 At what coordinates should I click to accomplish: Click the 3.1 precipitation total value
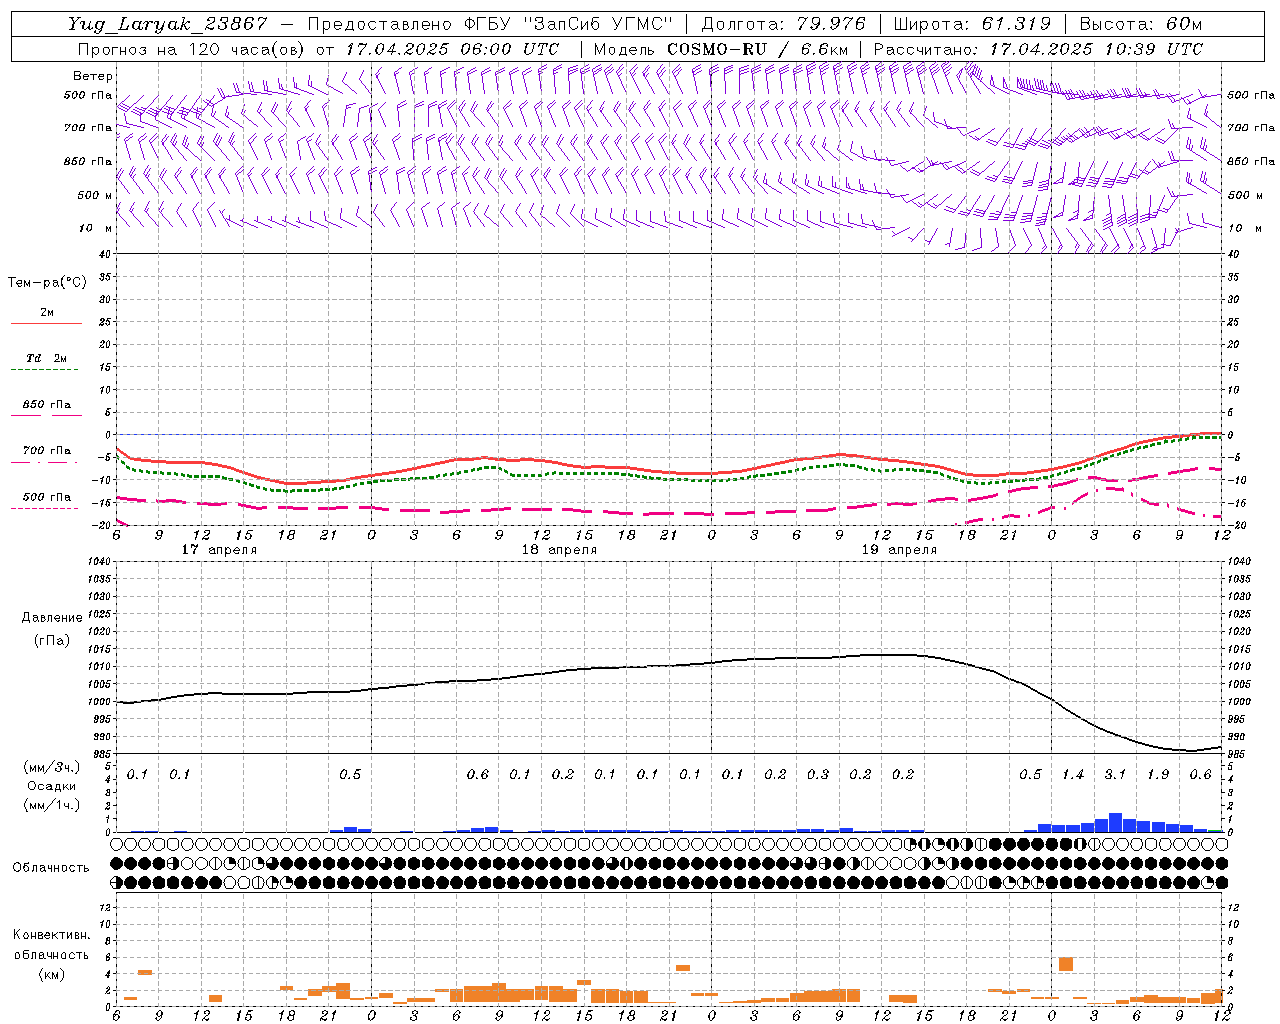click(1115, 774)
